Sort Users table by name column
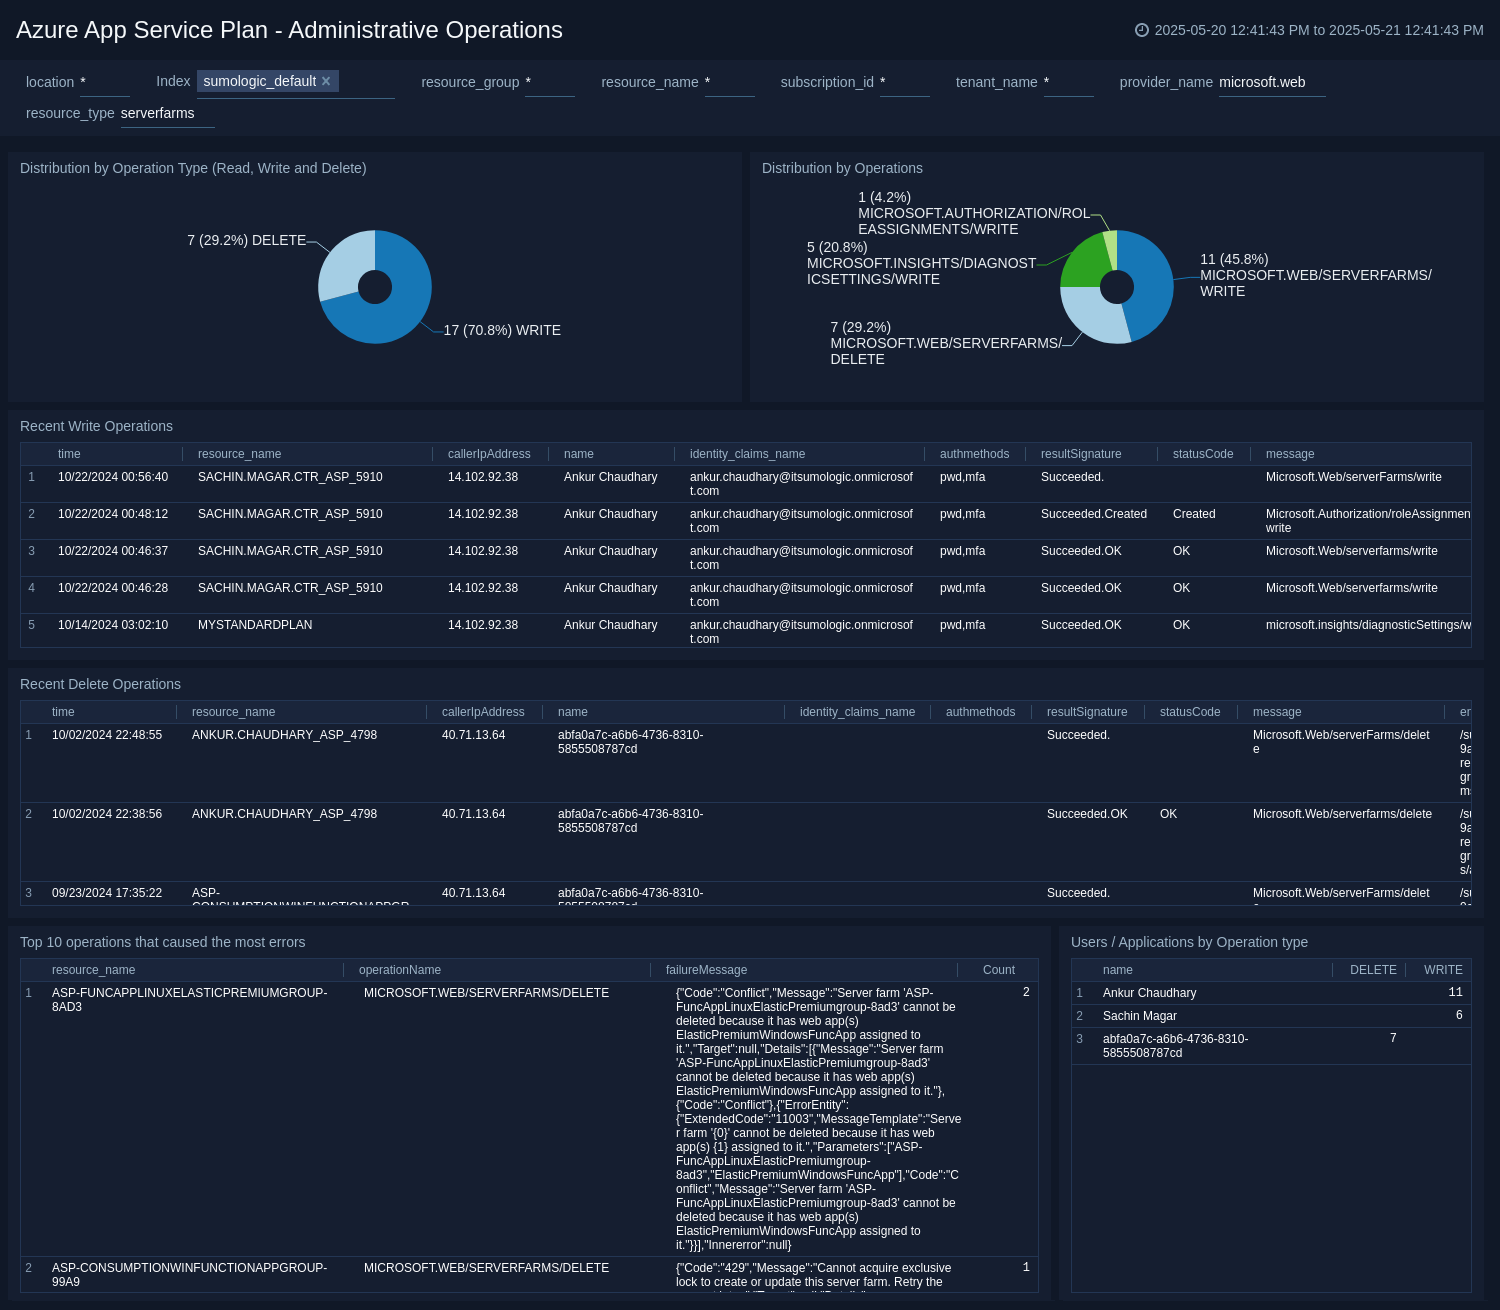 point(1118,970)
